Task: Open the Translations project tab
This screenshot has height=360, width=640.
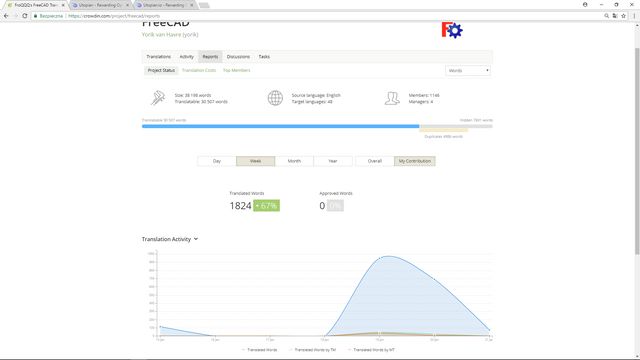Action: pyautogui.click(x=158, y=57)
